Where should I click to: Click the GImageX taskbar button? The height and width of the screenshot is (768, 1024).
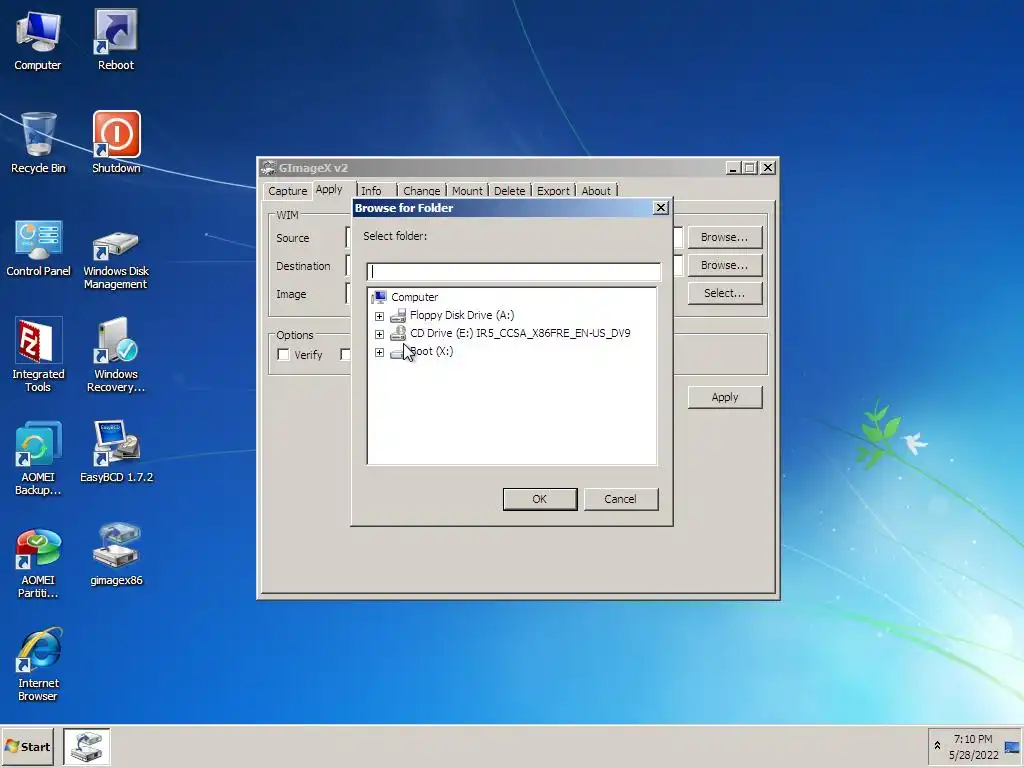(87, 747)
